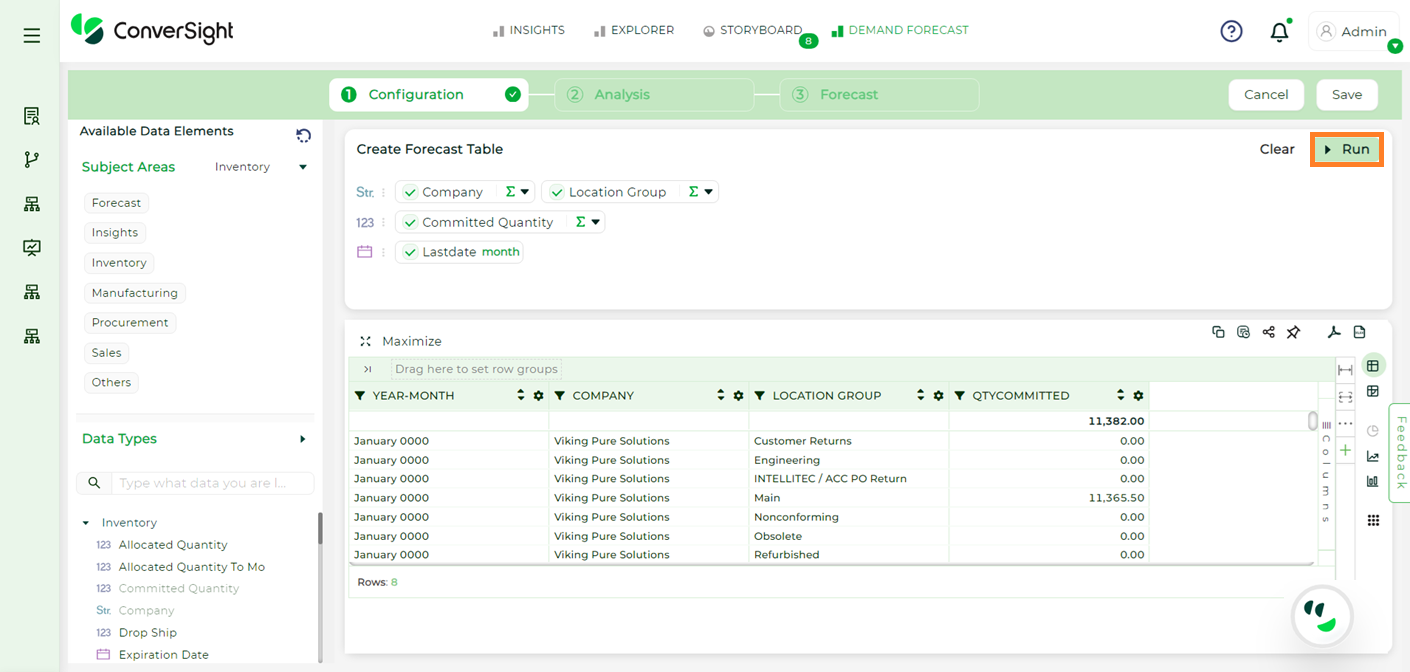This screenshot has height=672, width=1410.
Task: Go to EXPLORER tab
Action: coord(634,30)
